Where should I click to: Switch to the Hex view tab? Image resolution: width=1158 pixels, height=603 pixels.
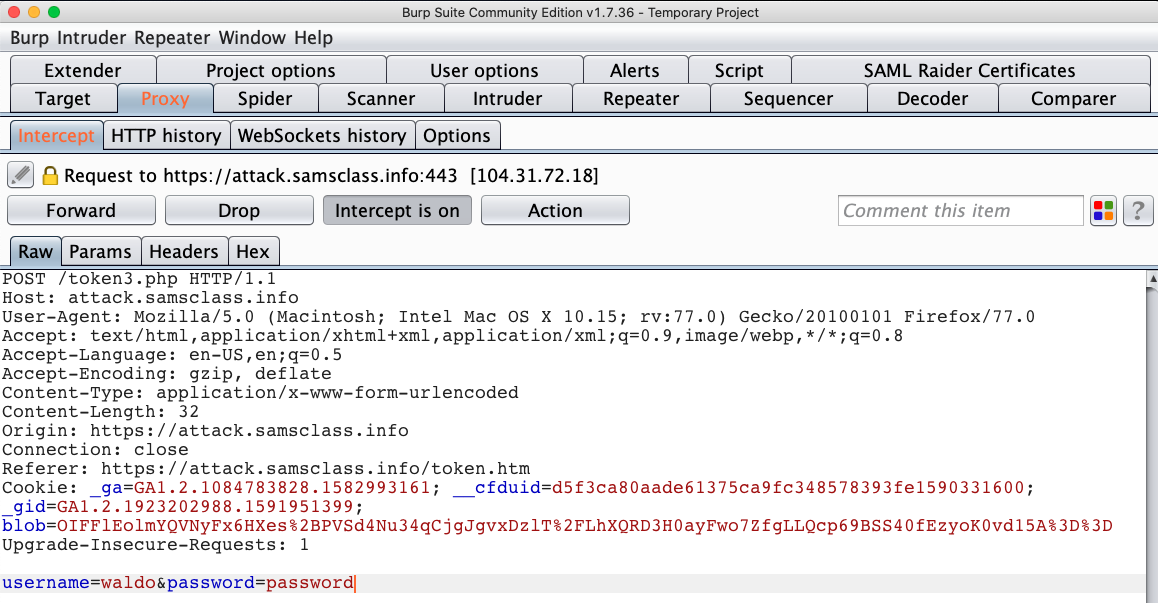[252, 252]
